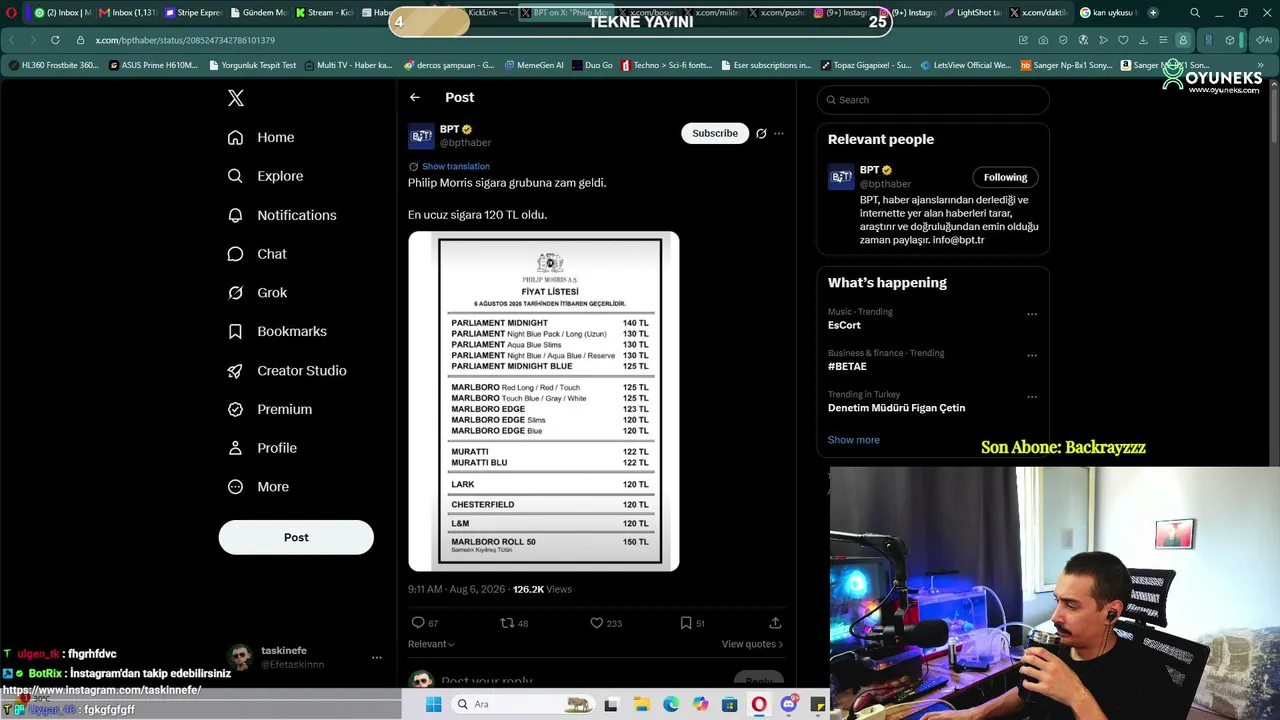This screenshot has width=1280, height=720.
Task: Open Copilot from the taskbar
Action: [700, 704]
